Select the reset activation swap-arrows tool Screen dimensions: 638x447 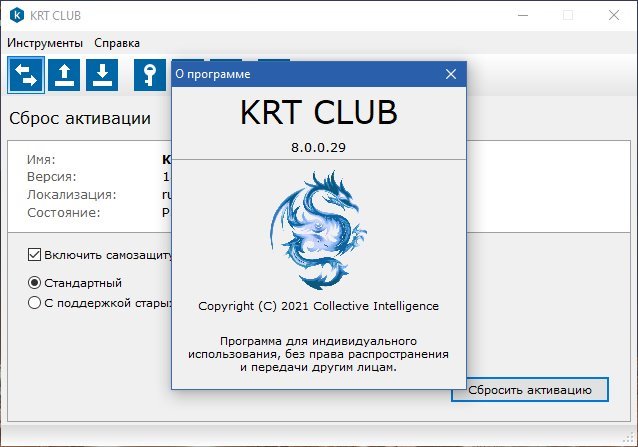click(x=26, y=75)
